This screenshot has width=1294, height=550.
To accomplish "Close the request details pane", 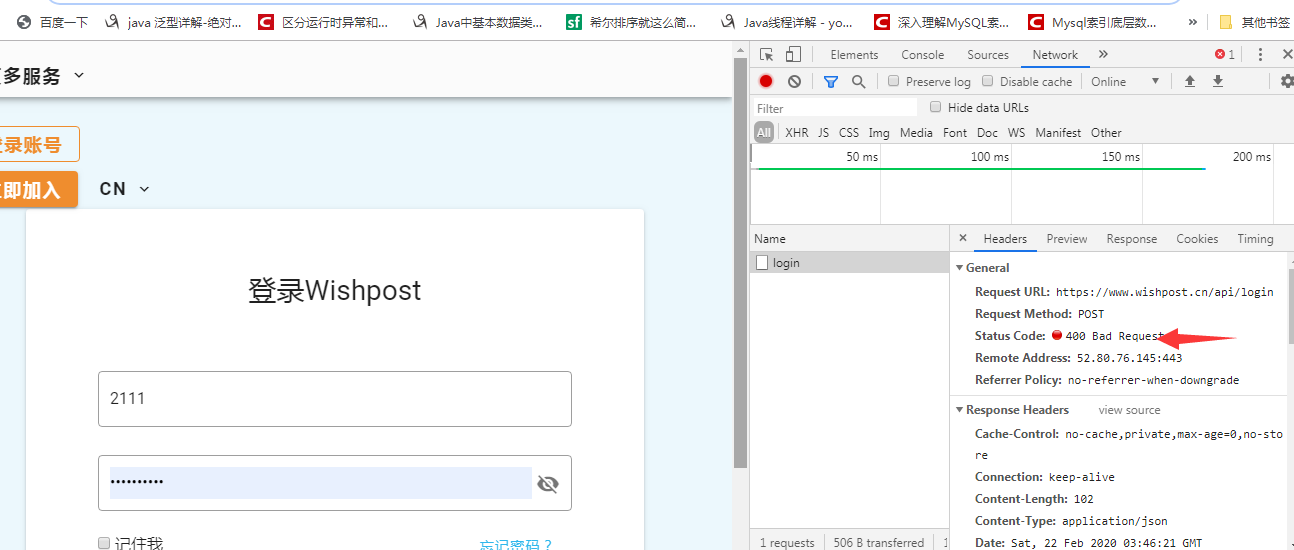I will point(963,239).
